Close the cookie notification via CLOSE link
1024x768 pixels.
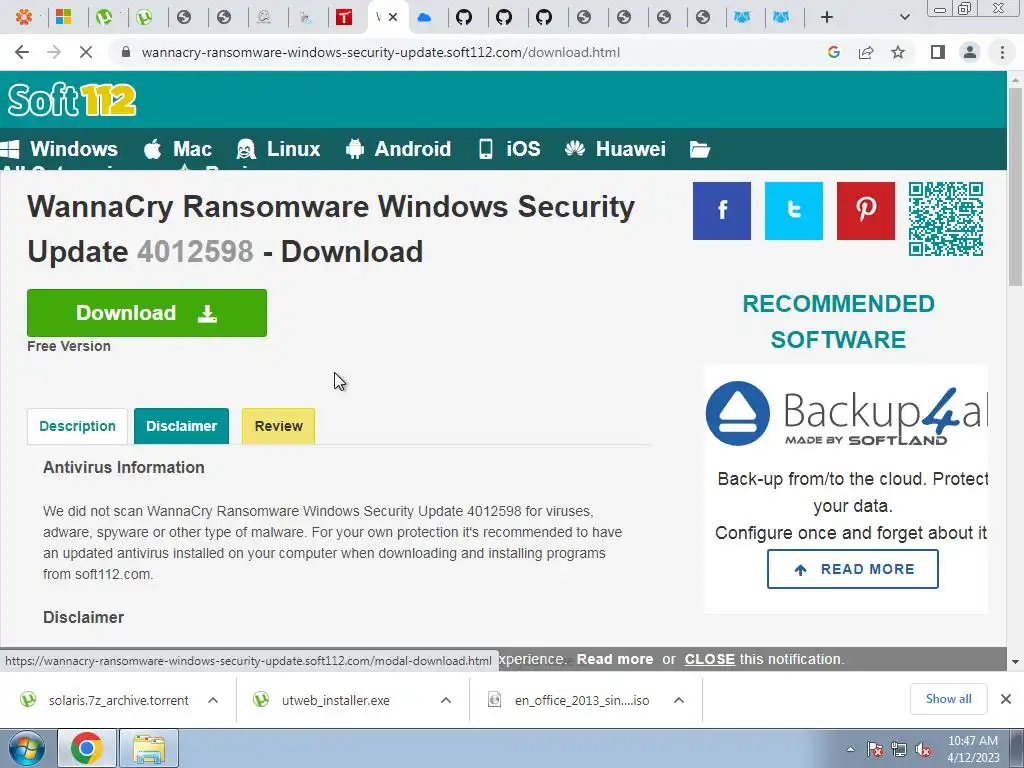point(709,659)
